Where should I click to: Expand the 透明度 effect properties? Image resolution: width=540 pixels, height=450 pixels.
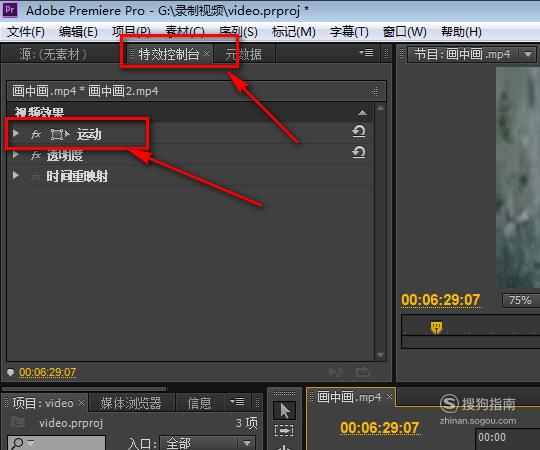pos(15,154)
